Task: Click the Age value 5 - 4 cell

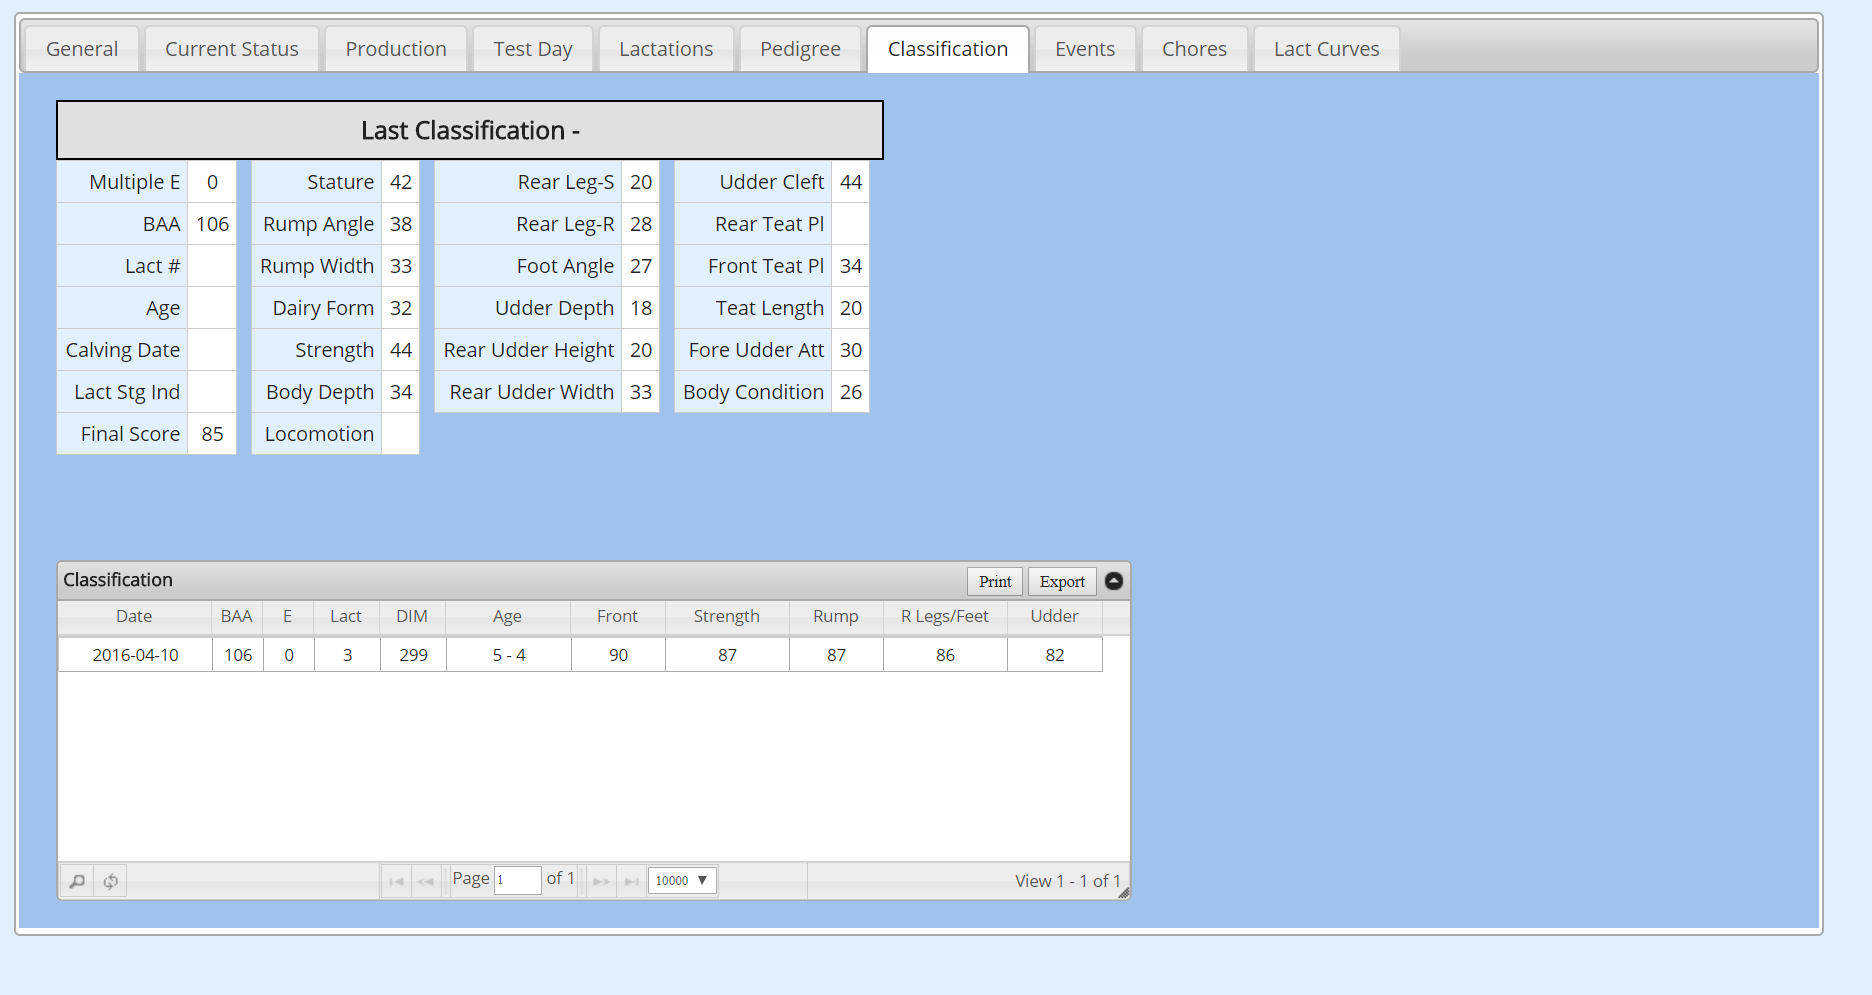Action: point(509,655)
